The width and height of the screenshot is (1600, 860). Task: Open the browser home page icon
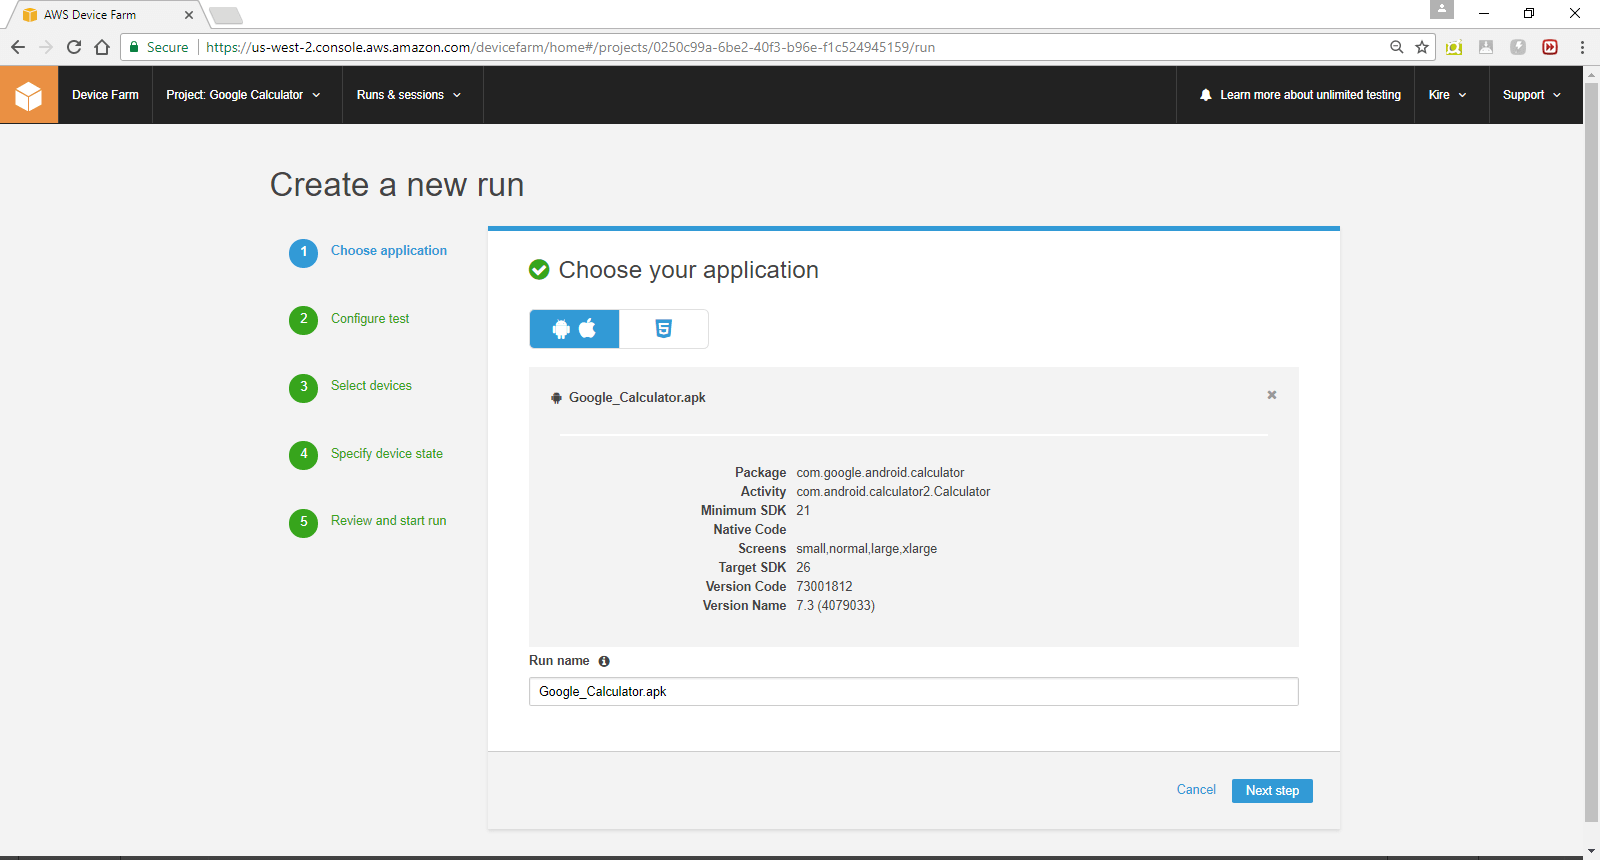102,47
